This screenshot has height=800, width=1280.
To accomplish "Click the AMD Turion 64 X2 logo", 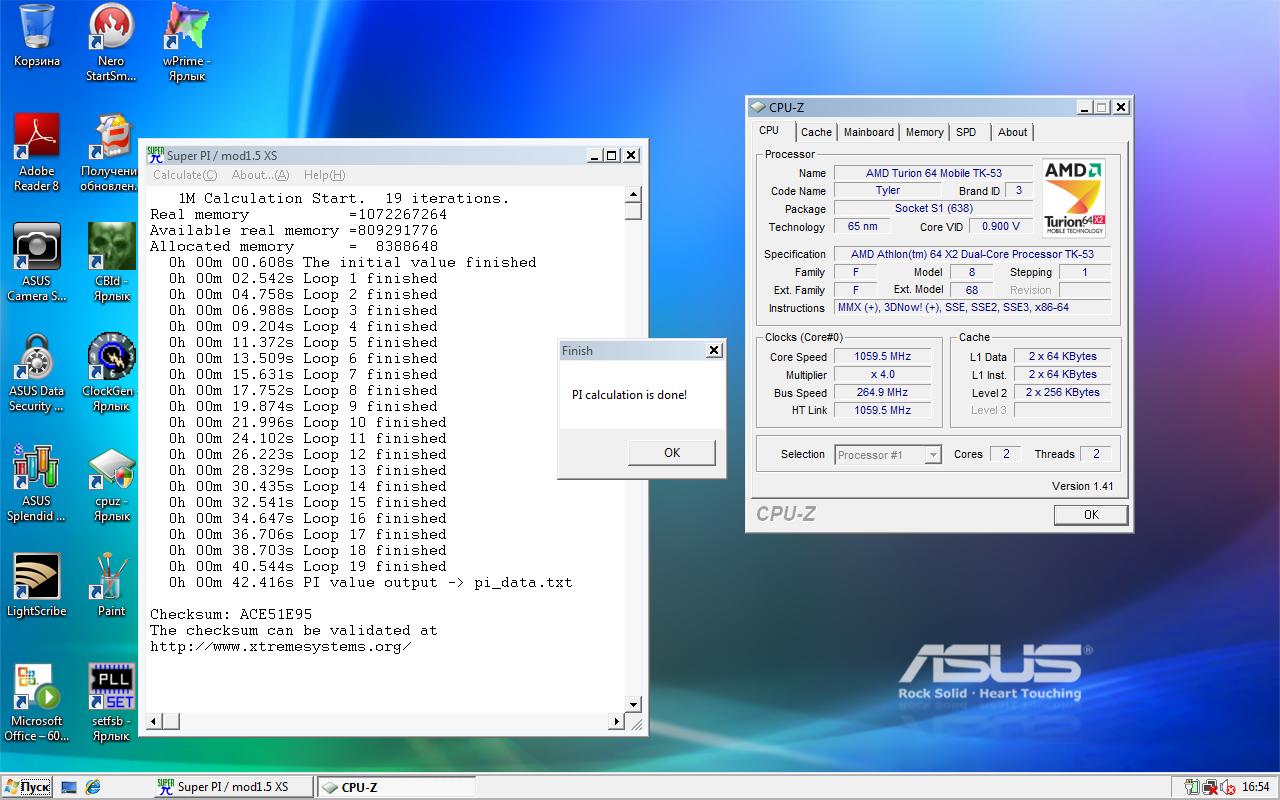I will pos(1074,198).
